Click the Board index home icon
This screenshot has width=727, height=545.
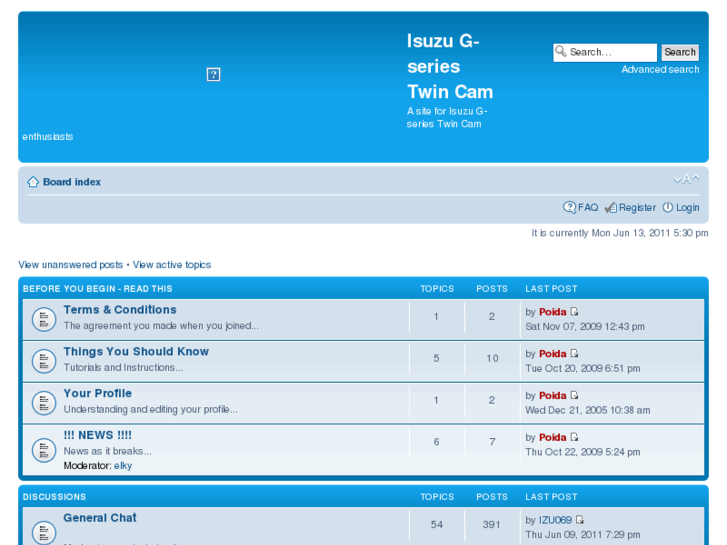tap(33, 182)
